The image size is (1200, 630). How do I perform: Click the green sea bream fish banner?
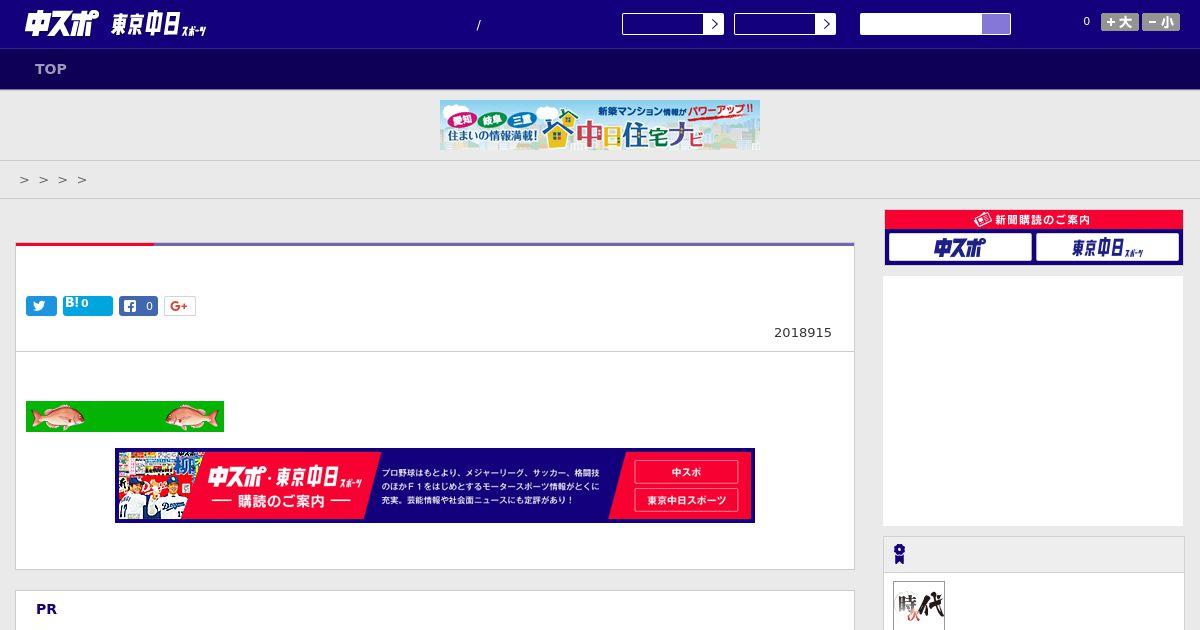[125, 417]
